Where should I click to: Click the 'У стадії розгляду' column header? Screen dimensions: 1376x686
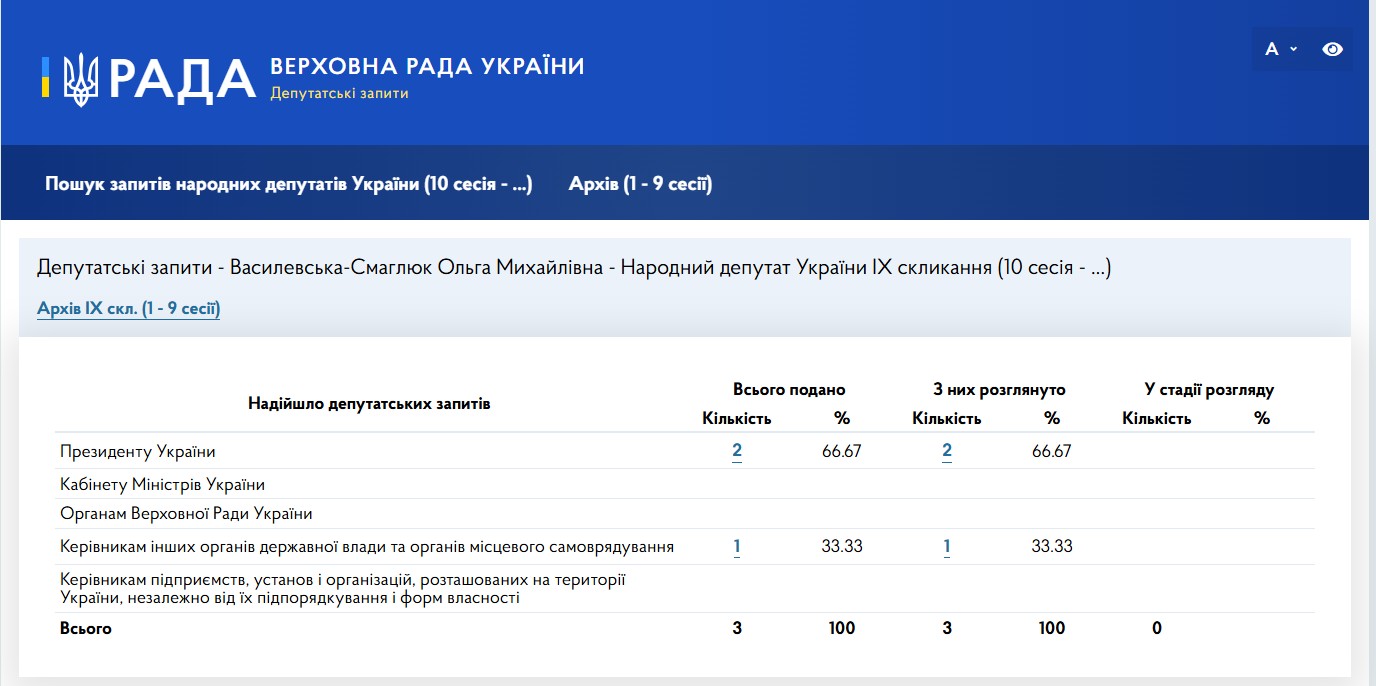1209,390
